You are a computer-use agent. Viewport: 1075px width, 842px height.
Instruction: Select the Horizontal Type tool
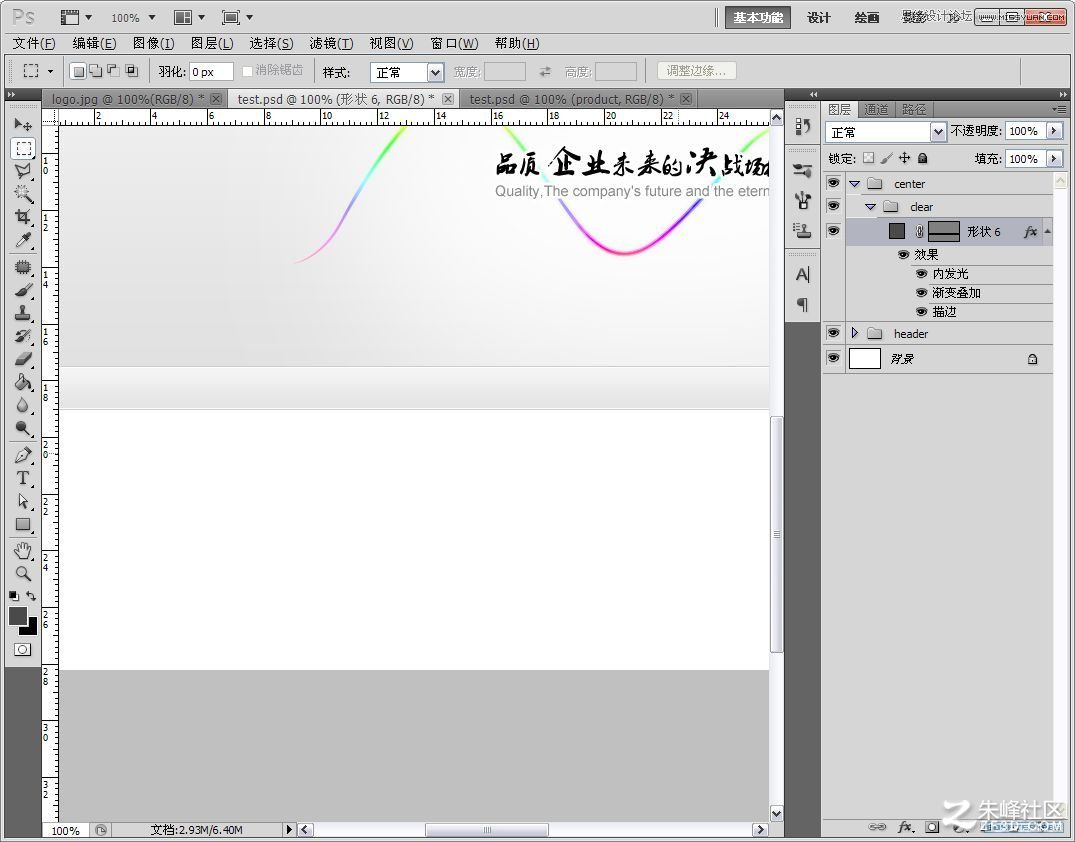point(23,478)
